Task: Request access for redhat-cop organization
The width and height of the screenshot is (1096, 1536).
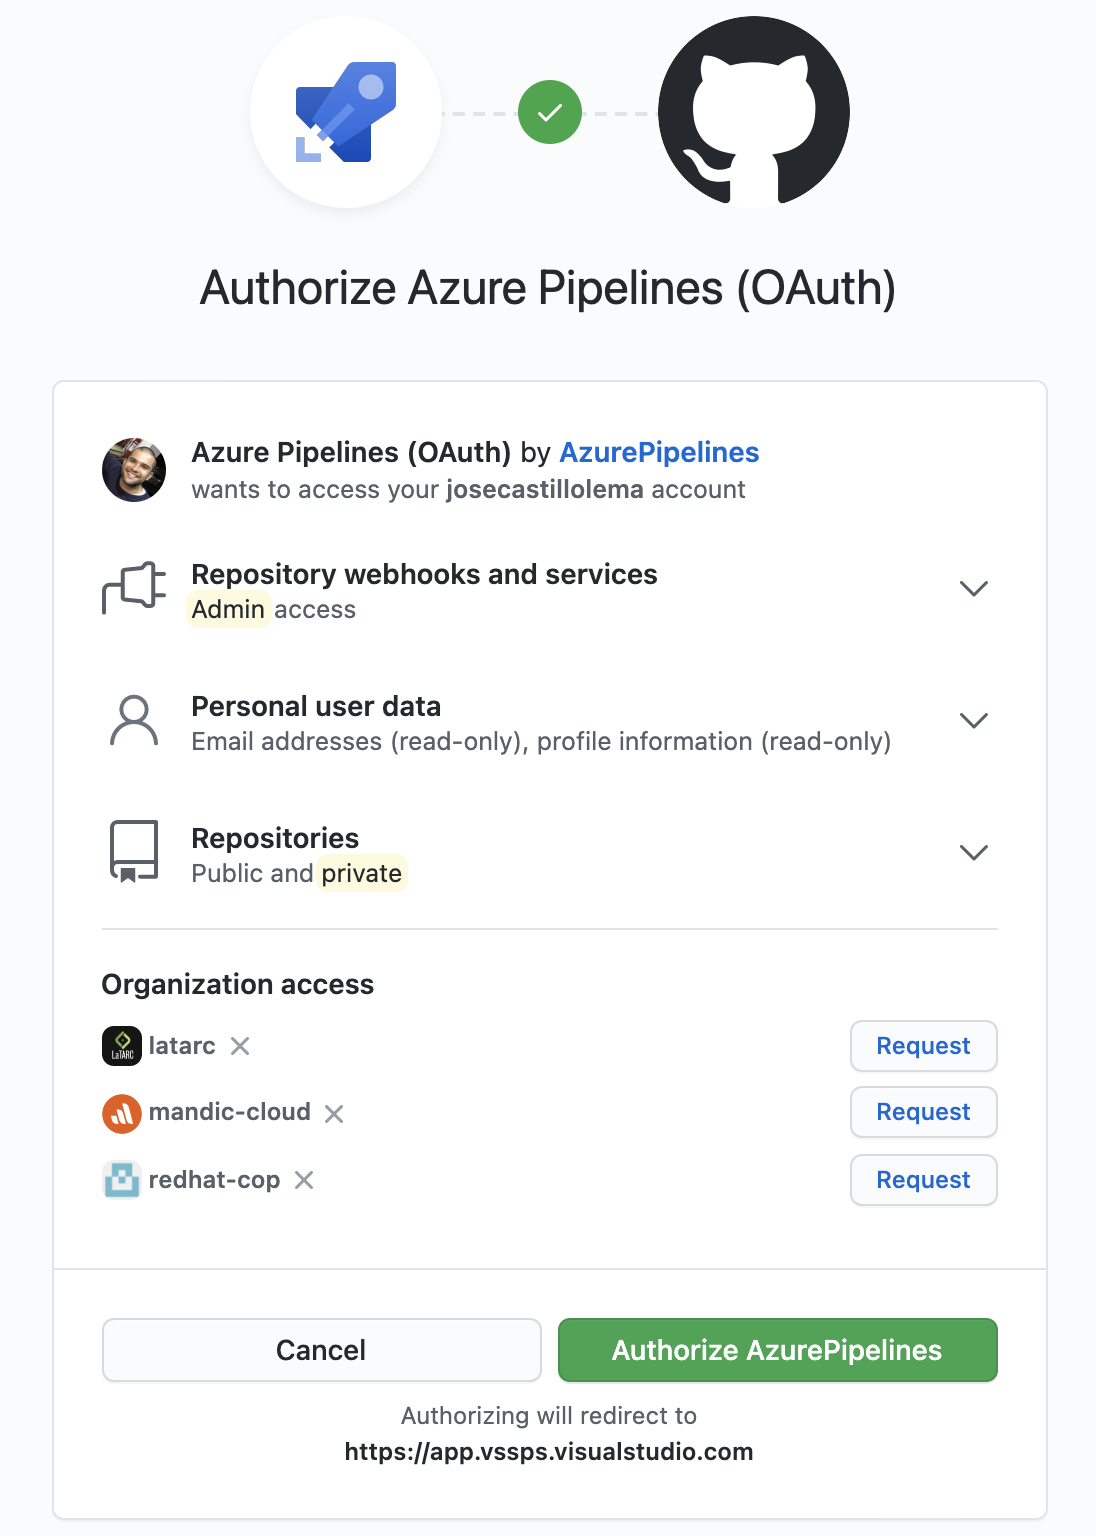Action: pos(923,1180)
